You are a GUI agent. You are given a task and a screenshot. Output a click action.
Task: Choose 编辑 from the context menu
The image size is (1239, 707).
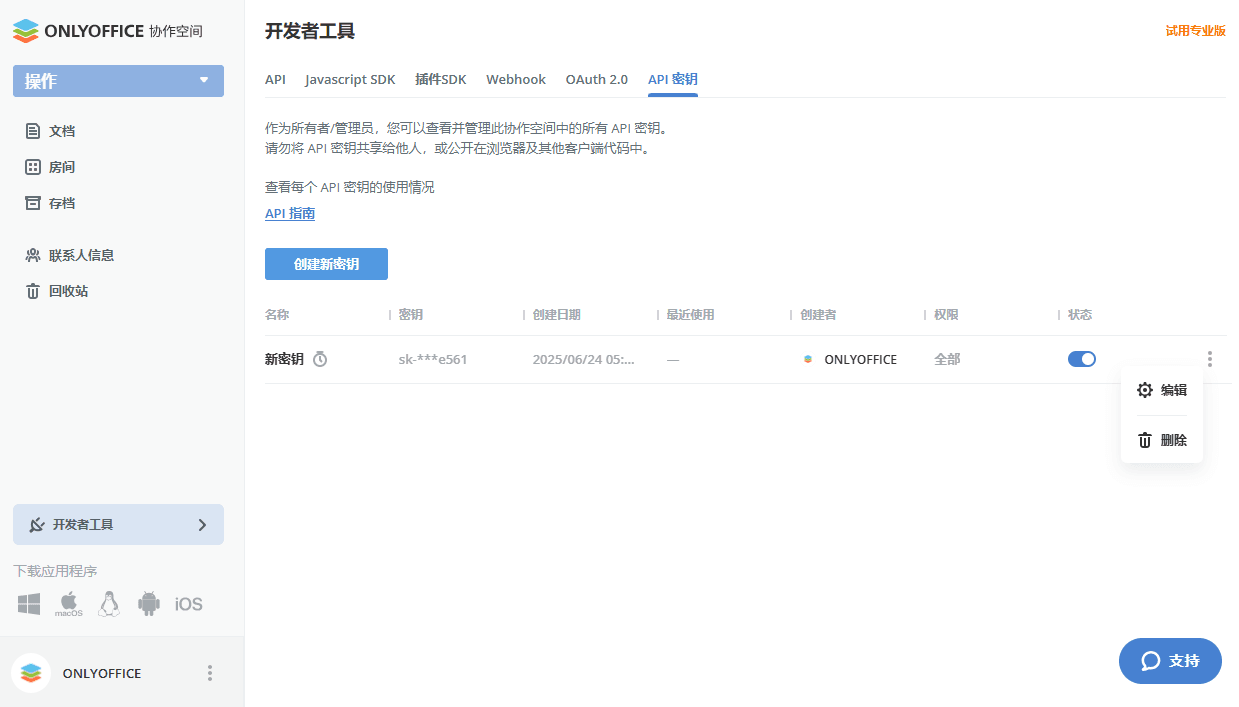tap(1162, 390)
